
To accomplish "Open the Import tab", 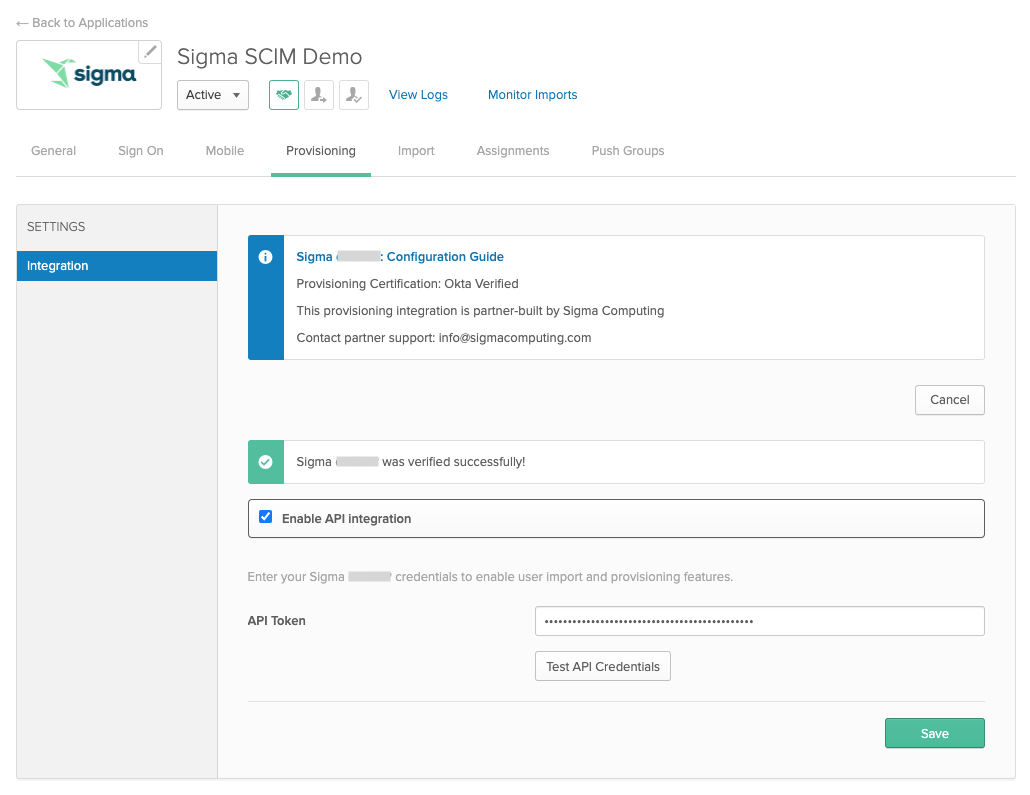I will pyautogui.click(x=416, y=151).
